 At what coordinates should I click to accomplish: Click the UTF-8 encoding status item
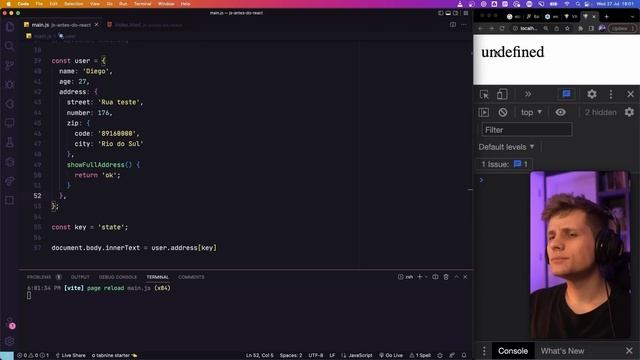(x=316, y=356)
